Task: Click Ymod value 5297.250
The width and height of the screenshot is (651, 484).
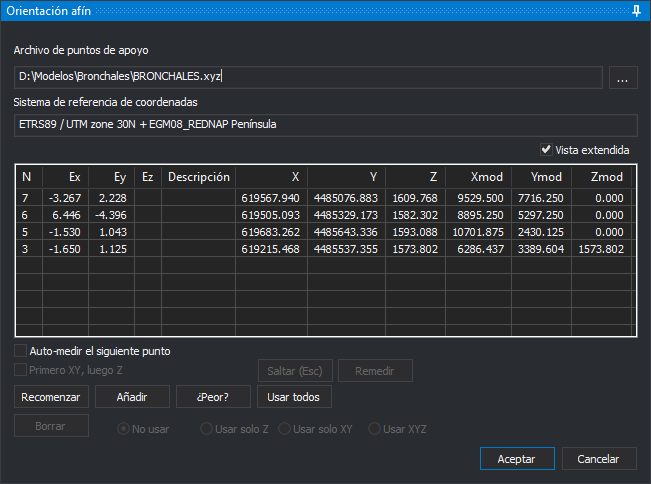Action: (x=541, y=215)
